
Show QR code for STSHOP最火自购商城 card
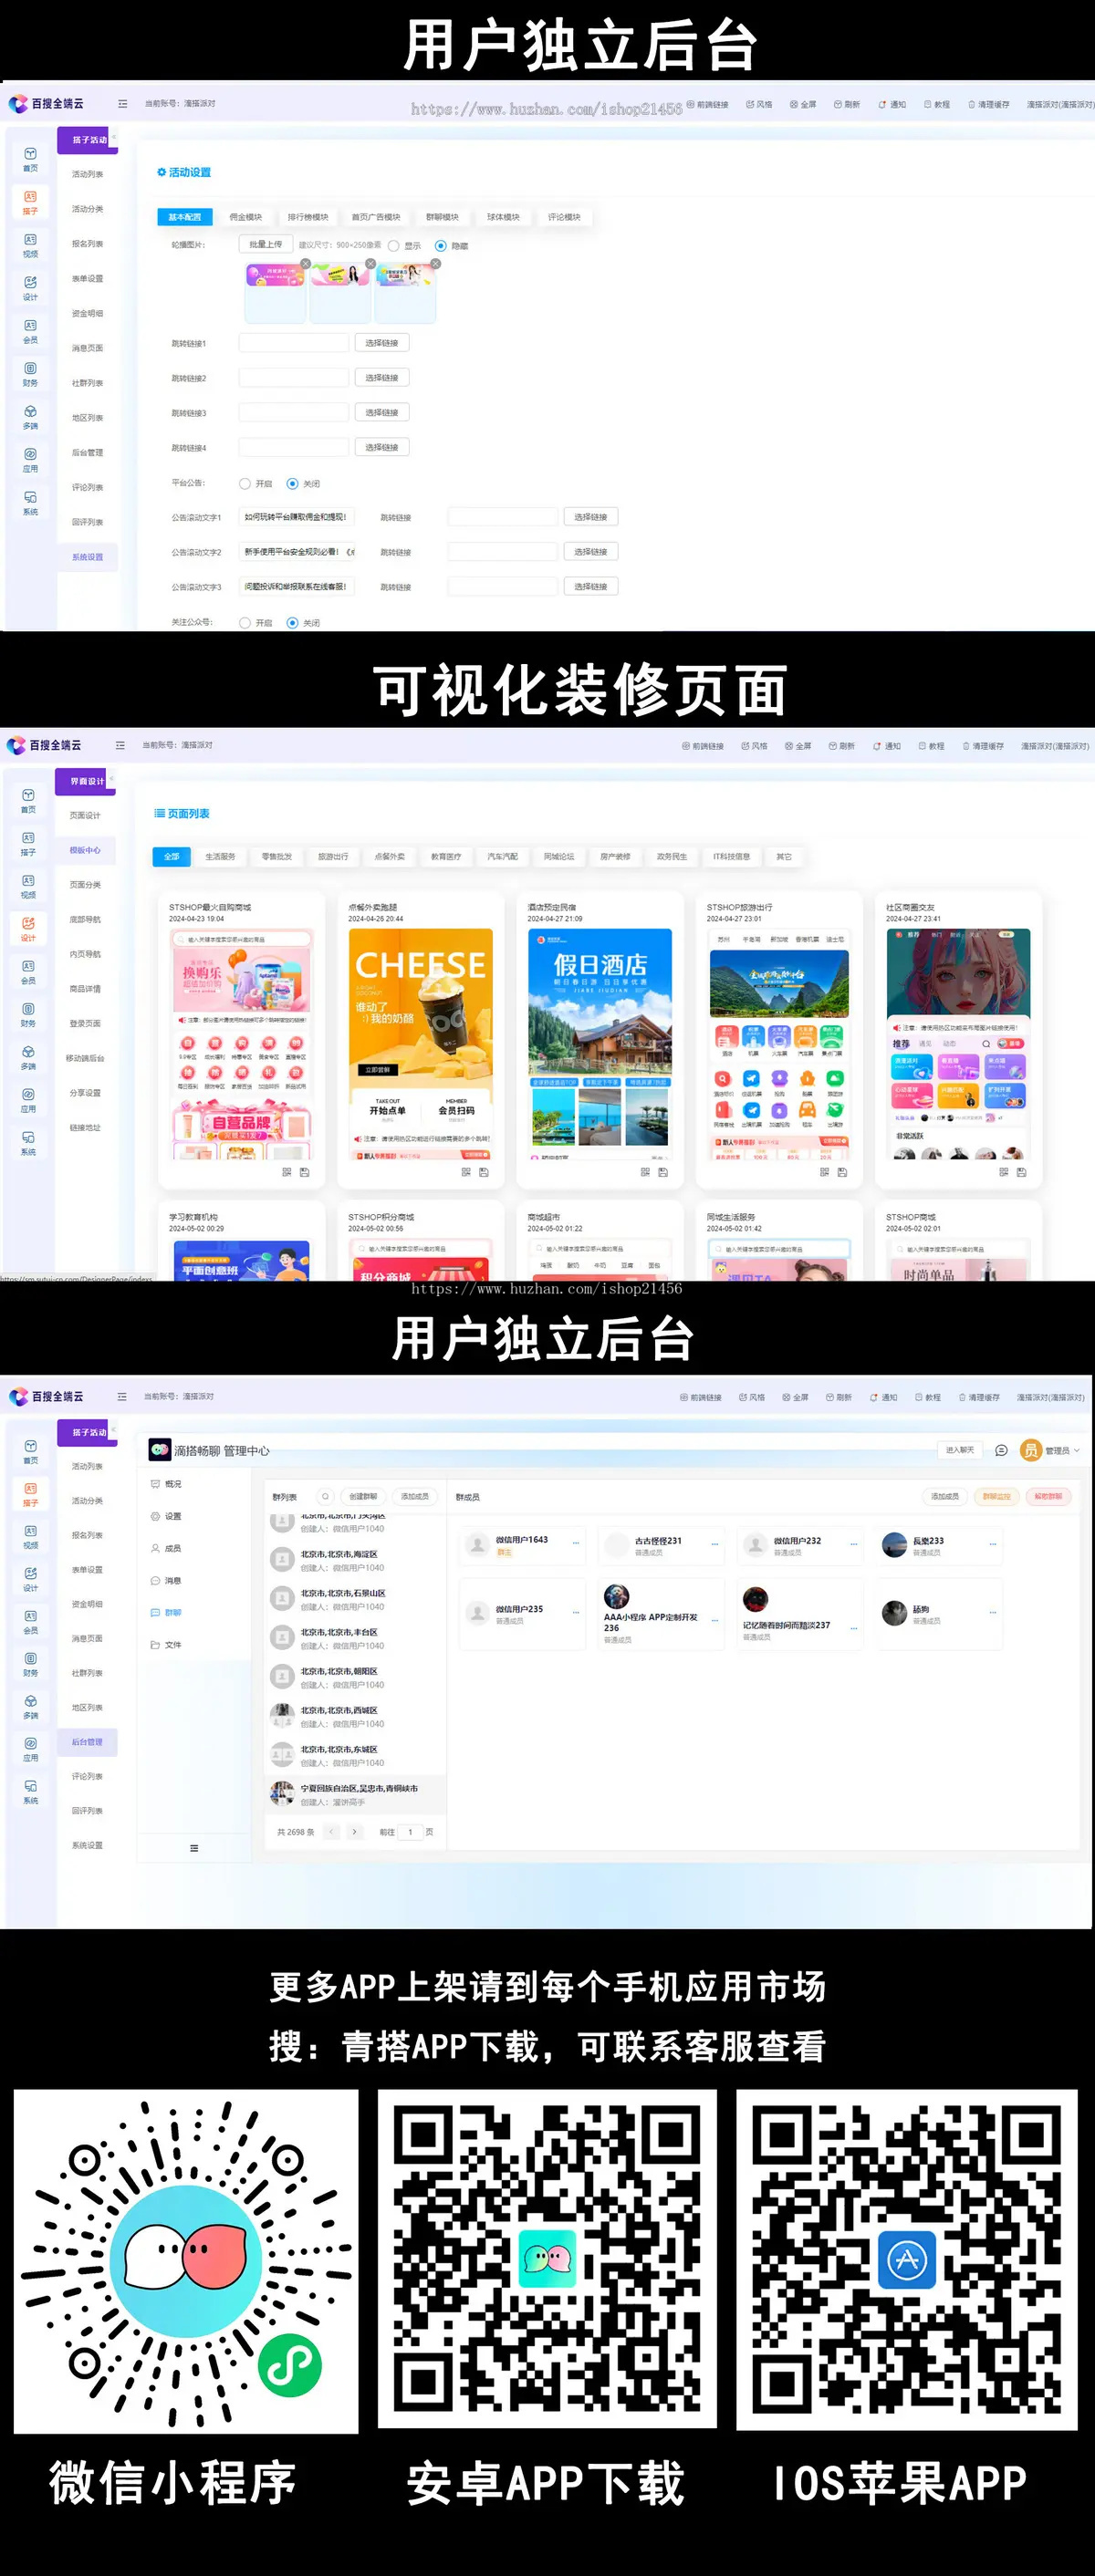[287, 1172]
